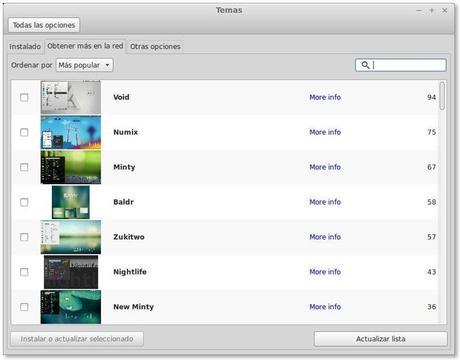460x360 pixels.
Task: Check the New Minty theme checkbox
Action: point(24,307)
